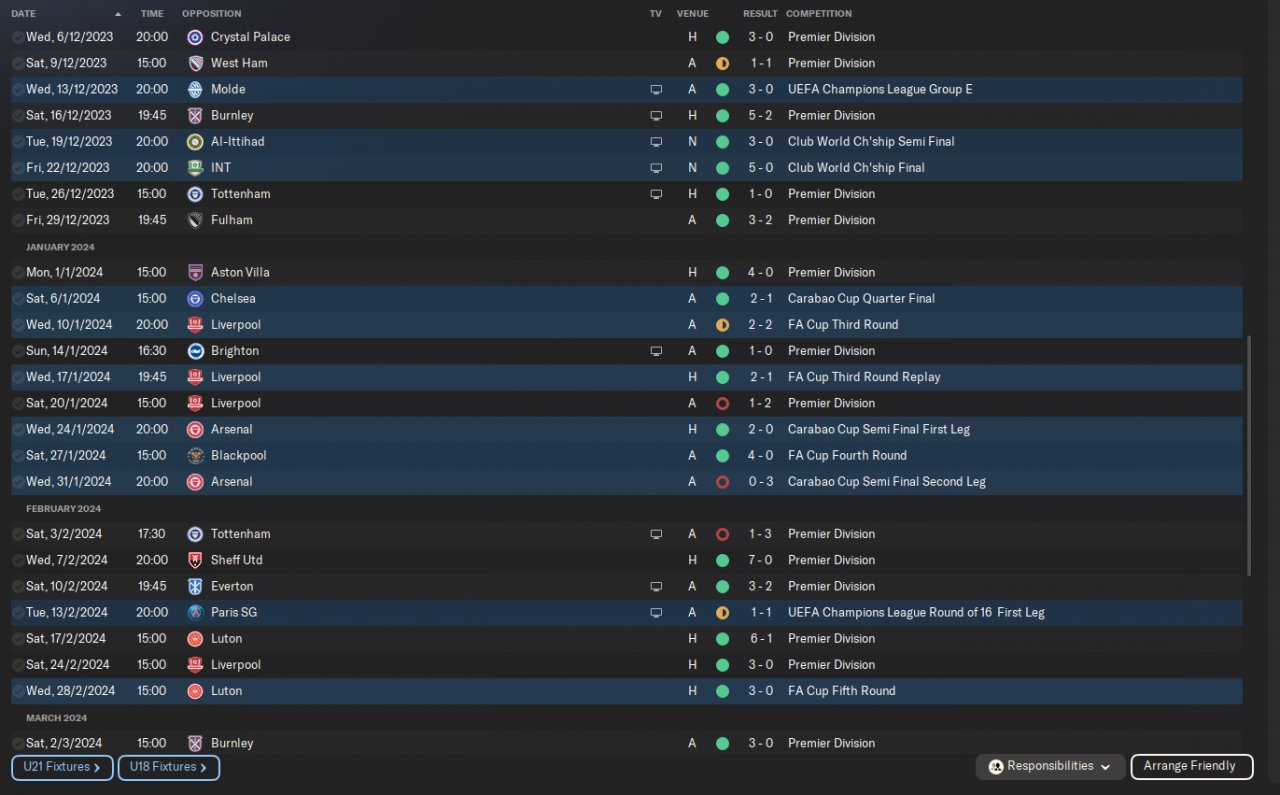The width and height of the screenshot is (1280, 795).
Task: Toggle the check circle beside Sat 6/1/2024
Action: point(18,298)
